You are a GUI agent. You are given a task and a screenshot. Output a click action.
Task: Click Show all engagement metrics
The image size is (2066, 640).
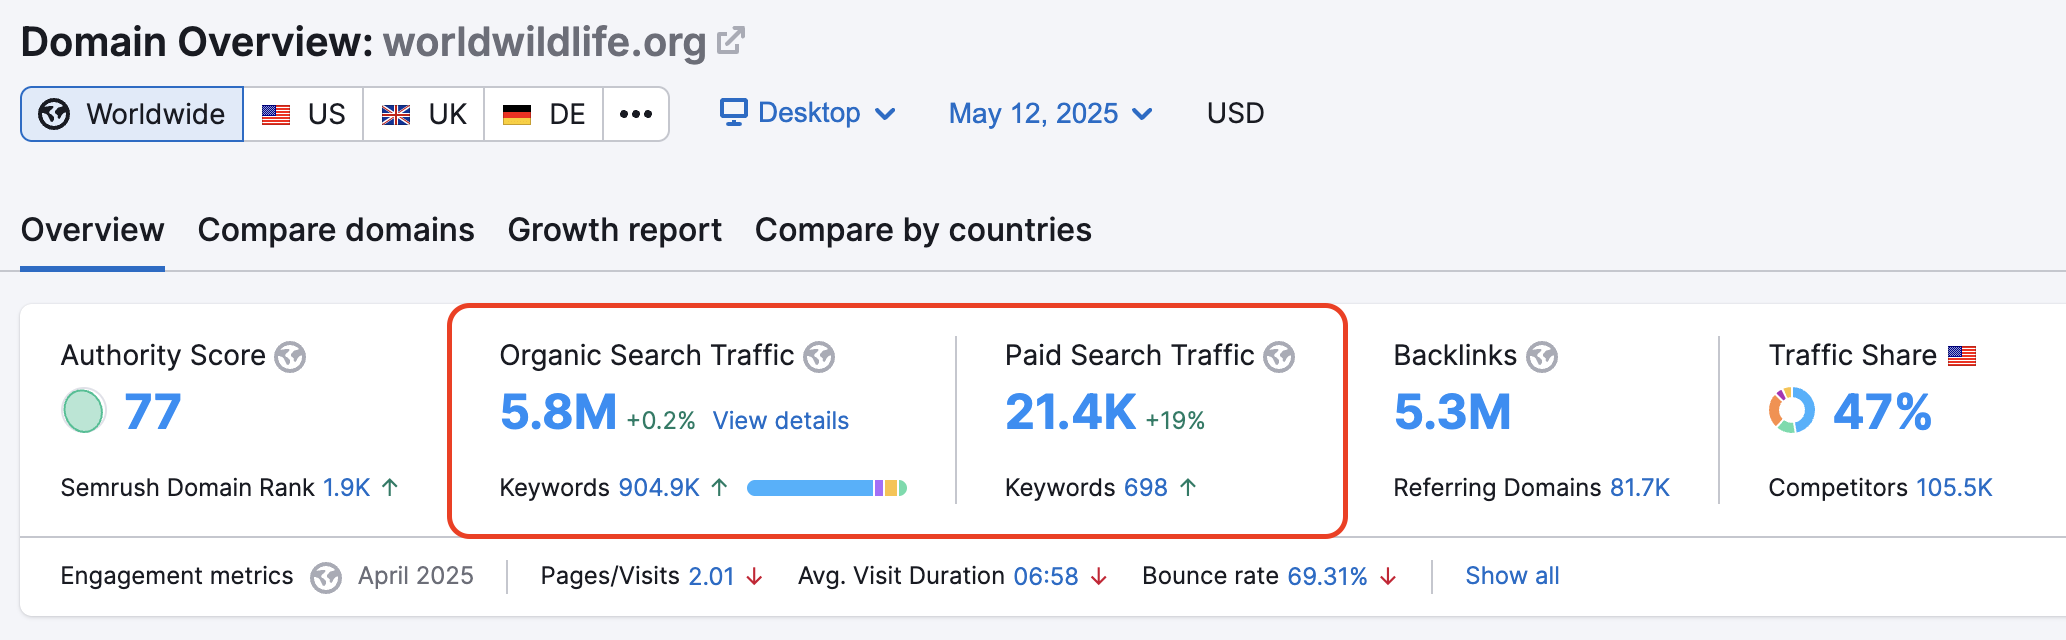click(x=1512, y=576)
